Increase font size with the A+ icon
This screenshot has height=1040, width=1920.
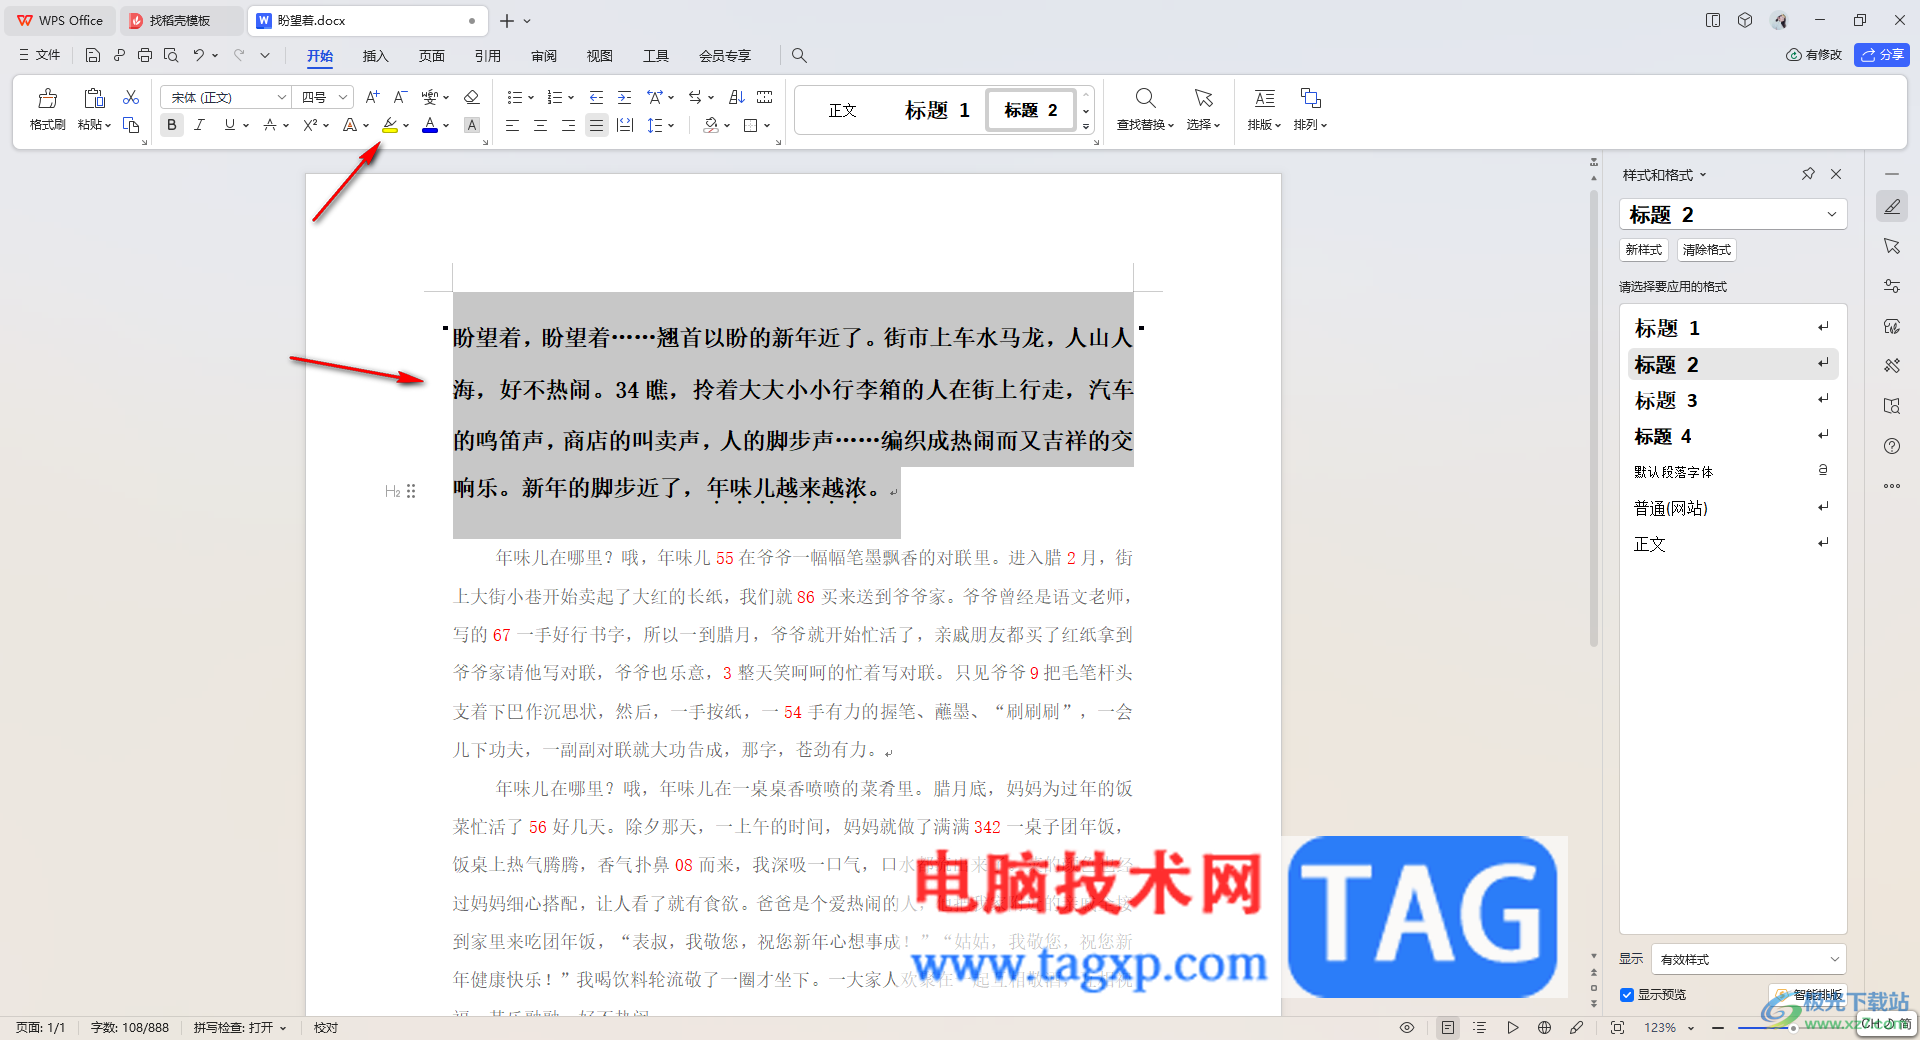tap(372, 97)
